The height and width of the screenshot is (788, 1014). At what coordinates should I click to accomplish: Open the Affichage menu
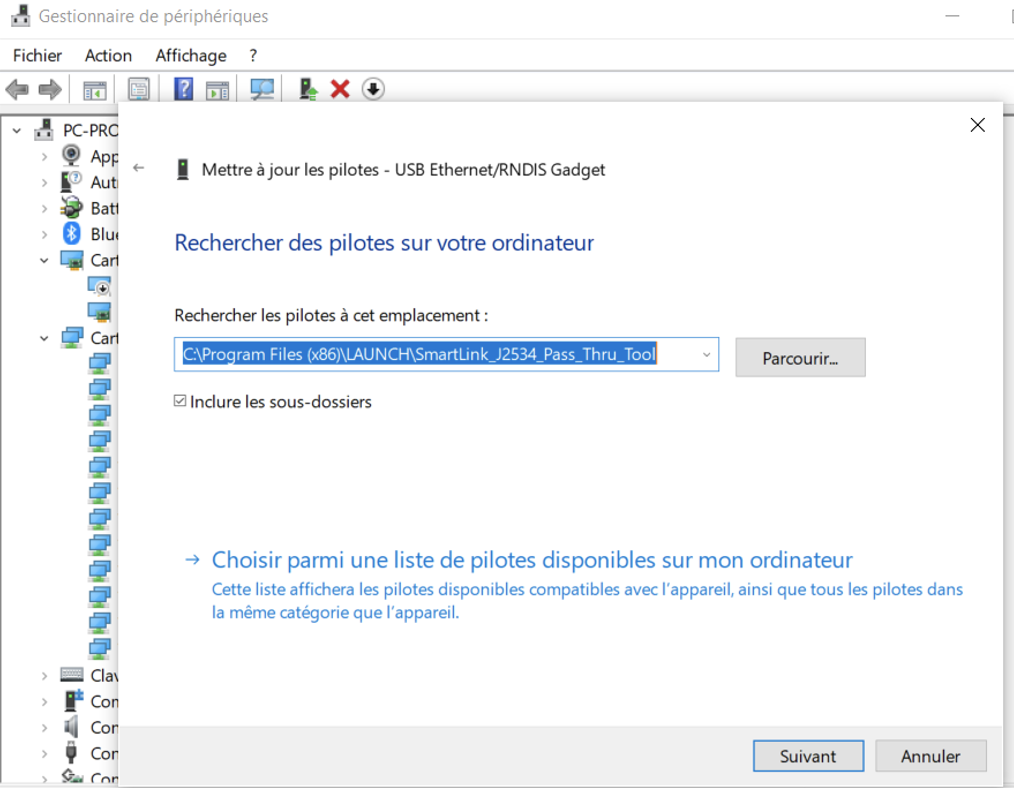coord(190,56)
